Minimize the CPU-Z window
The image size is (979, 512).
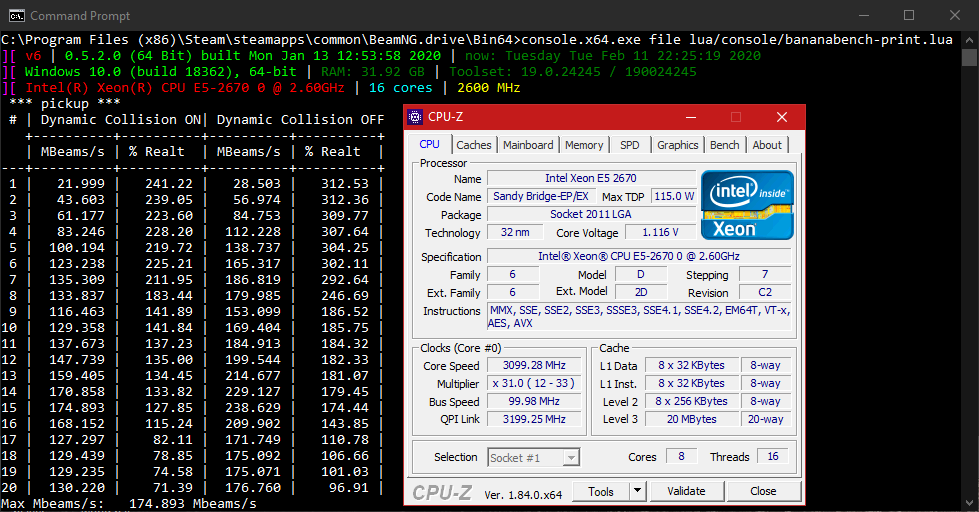click(691, 117)
